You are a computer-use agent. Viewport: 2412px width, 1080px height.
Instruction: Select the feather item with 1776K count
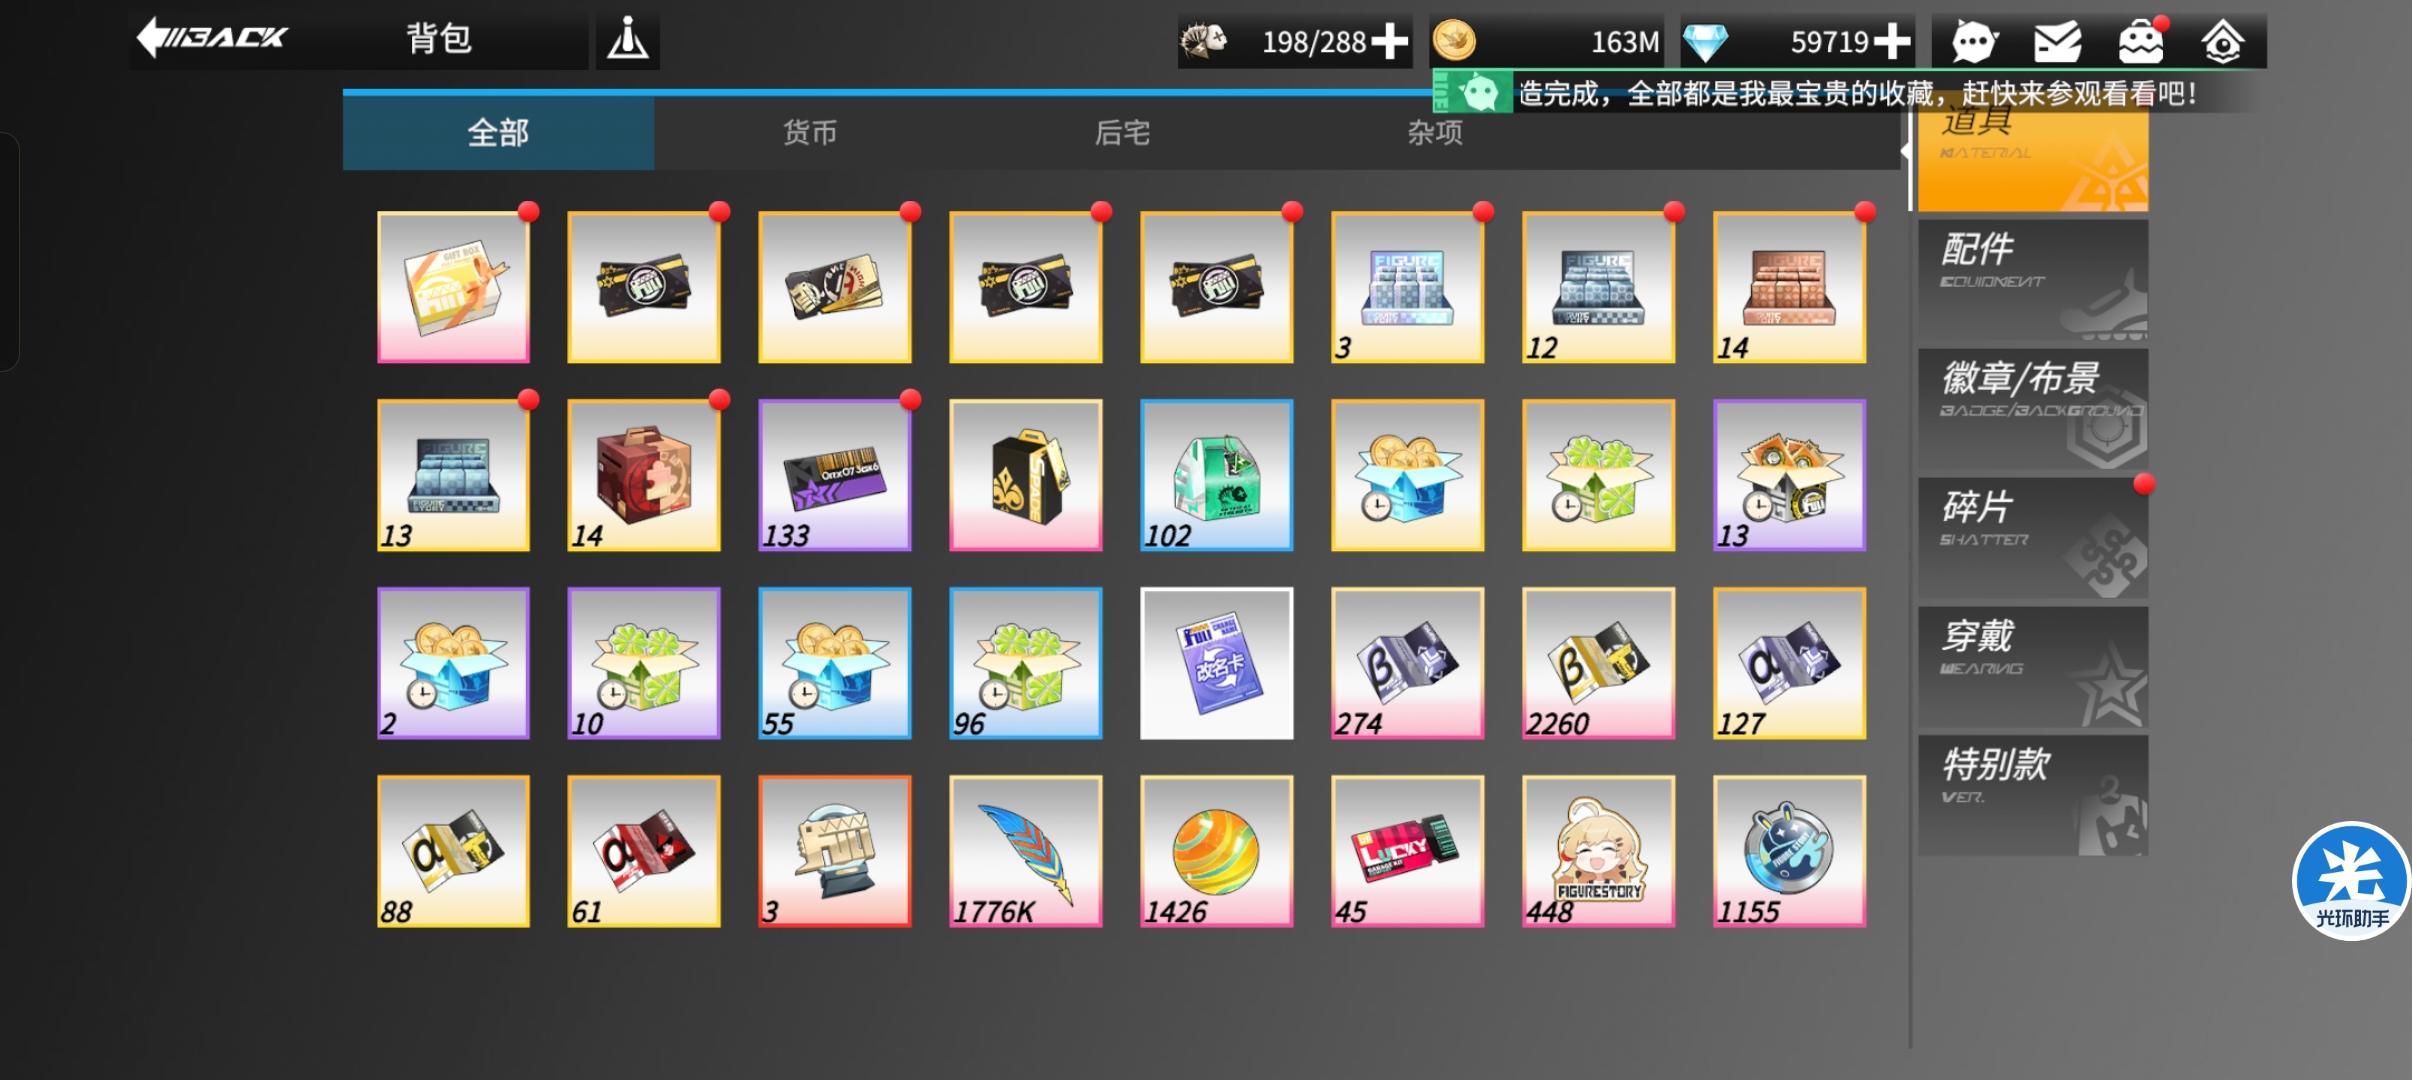[1025, 851]
